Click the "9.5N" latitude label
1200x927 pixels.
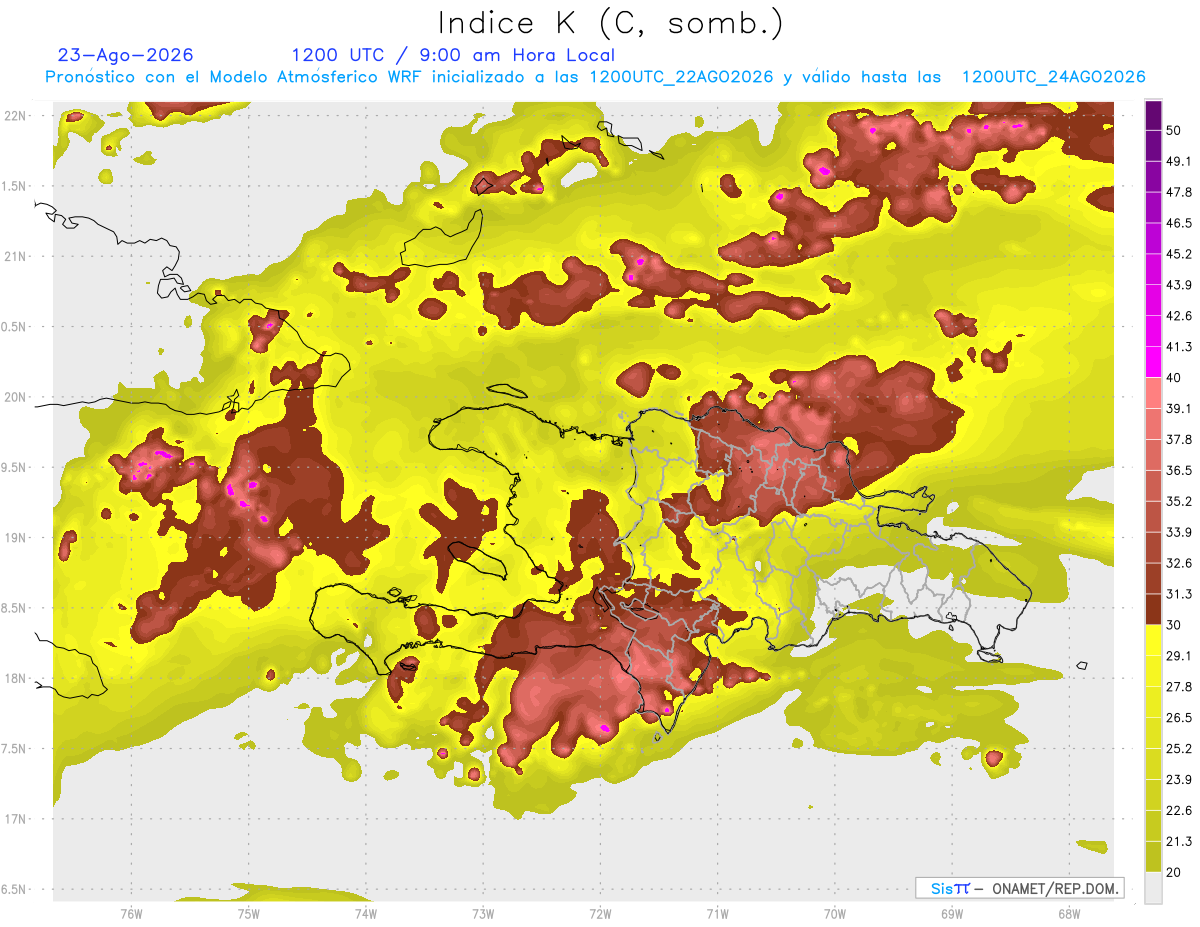(x=15, y=467)
